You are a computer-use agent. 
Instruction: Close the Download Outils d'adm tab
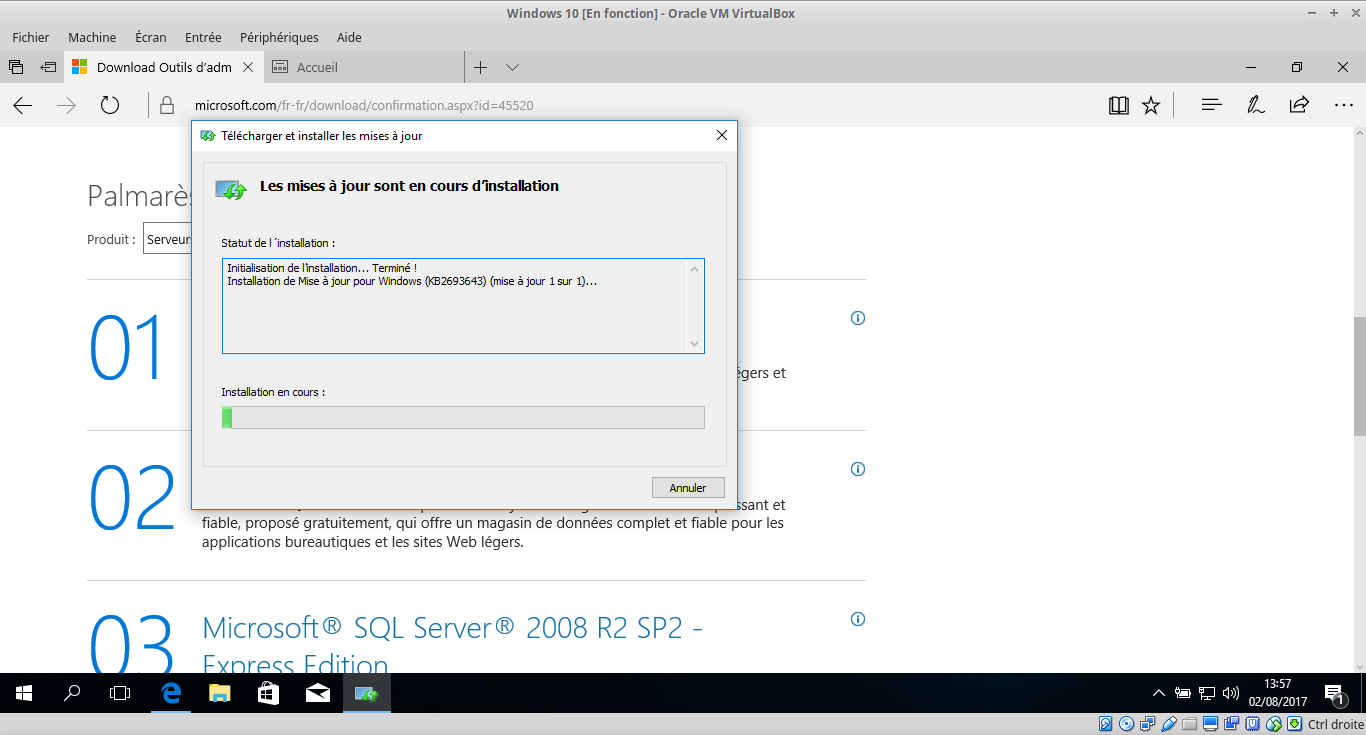click(248, 67)
